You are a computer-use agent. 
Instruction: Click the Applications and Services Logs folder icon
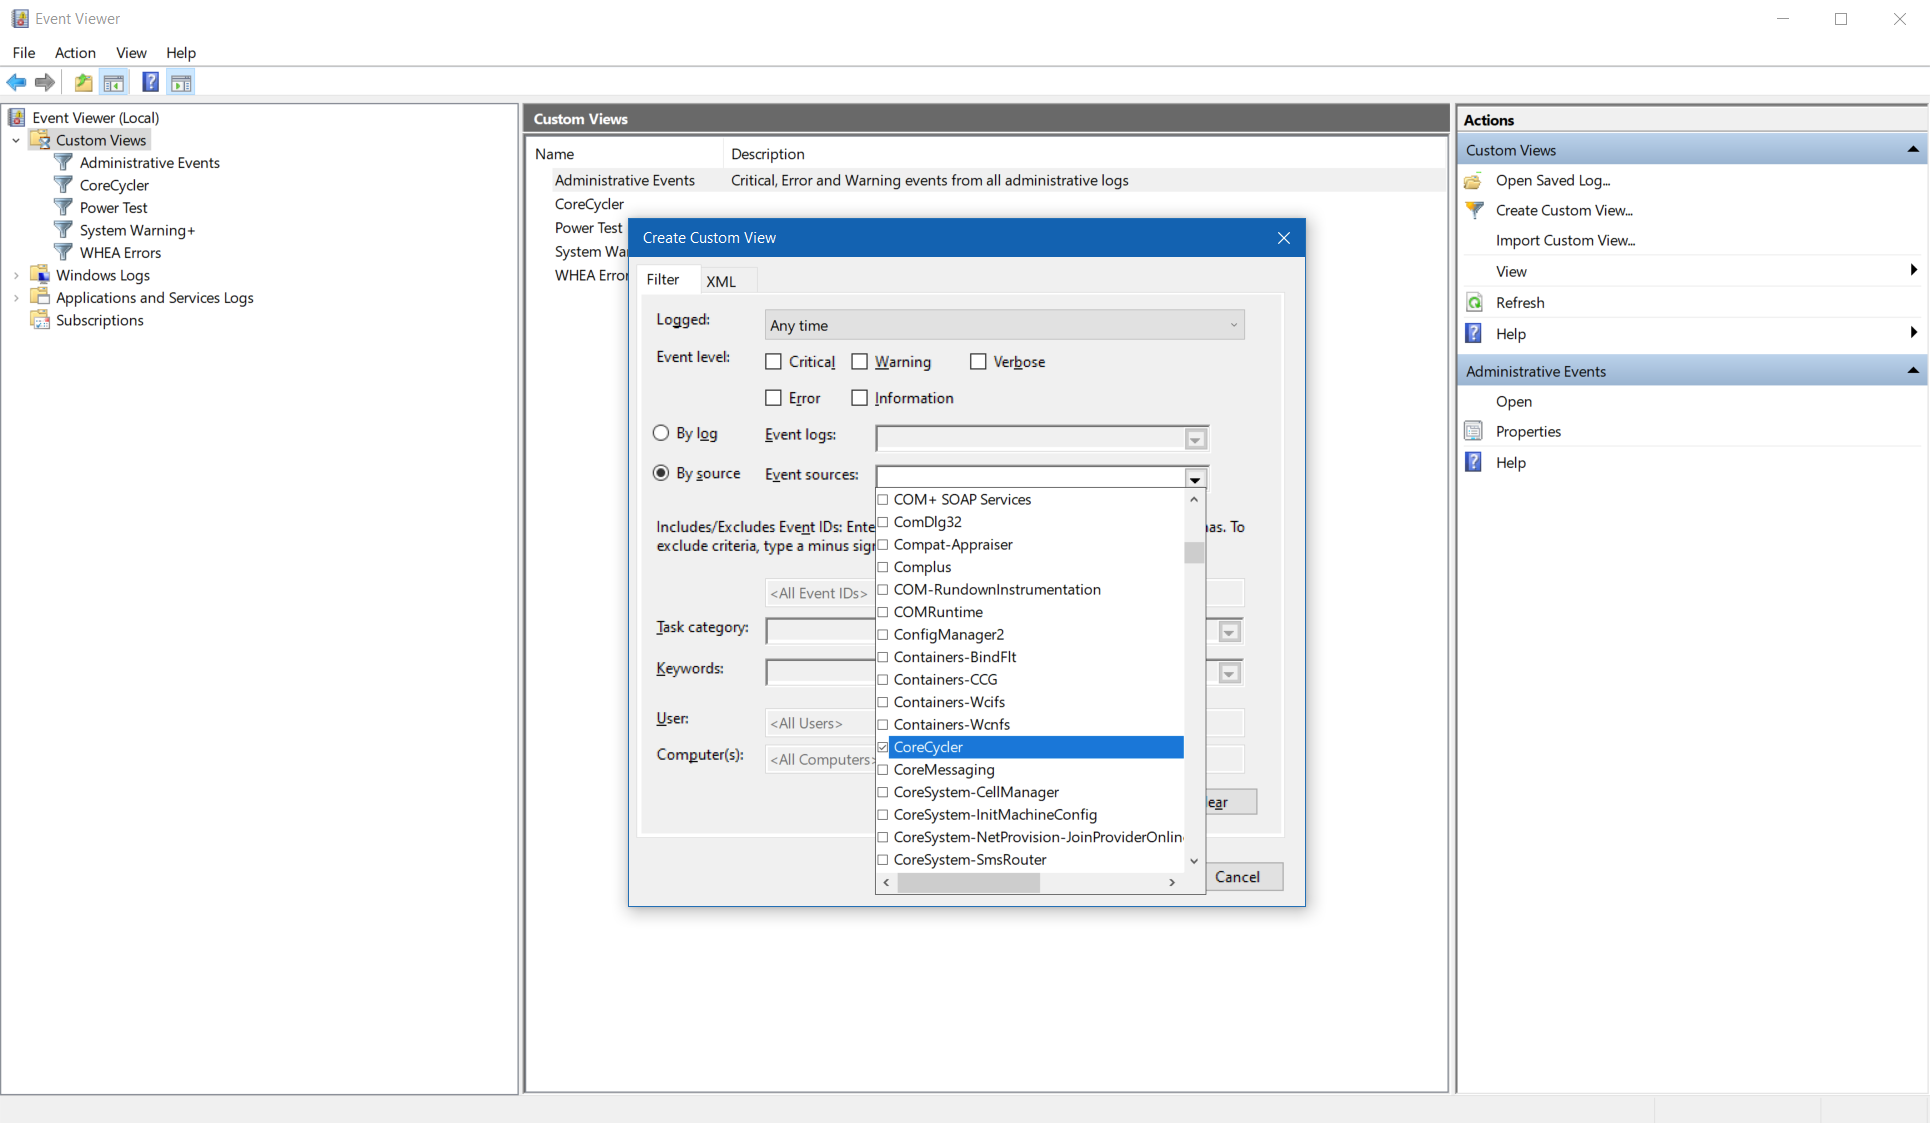pos(40,297)
